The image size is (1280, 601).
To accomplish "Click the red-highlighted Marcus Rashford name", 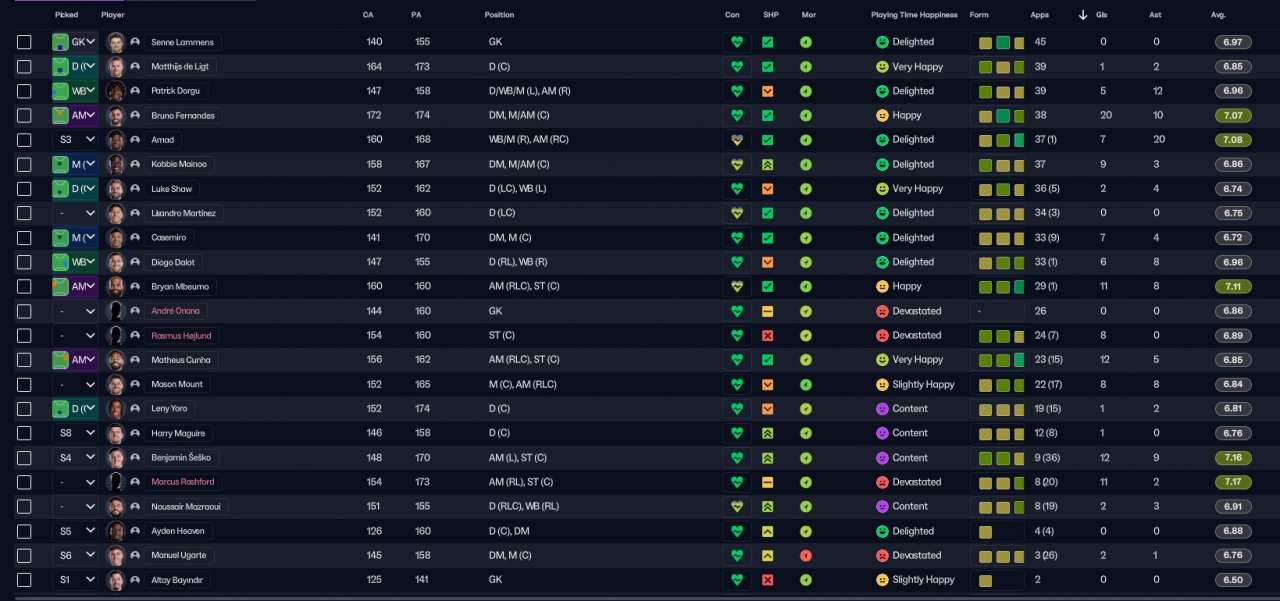I will pyautogui.click(x=181, y=482).
